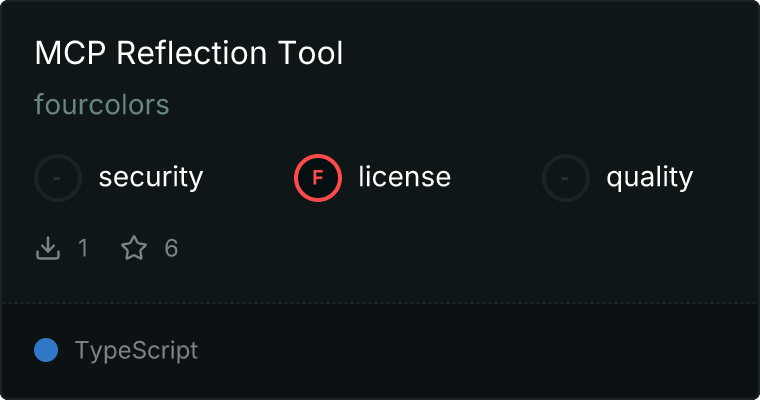
Task: Click empty card space right of the title
Action: coord(550,54)
